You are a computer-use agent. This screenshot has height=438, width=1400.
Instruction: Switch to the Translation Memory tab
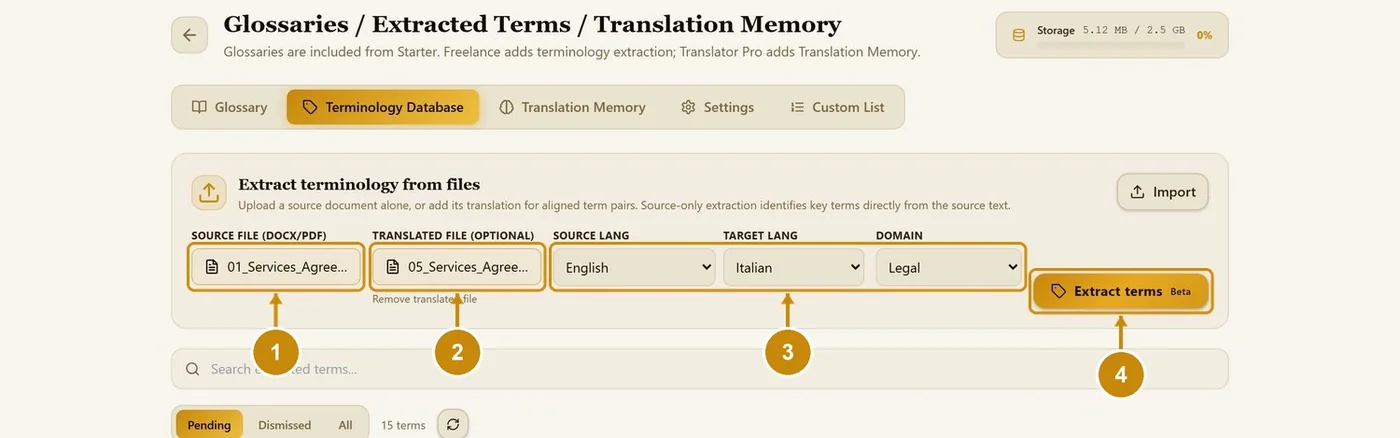click(x=572, y=107)
